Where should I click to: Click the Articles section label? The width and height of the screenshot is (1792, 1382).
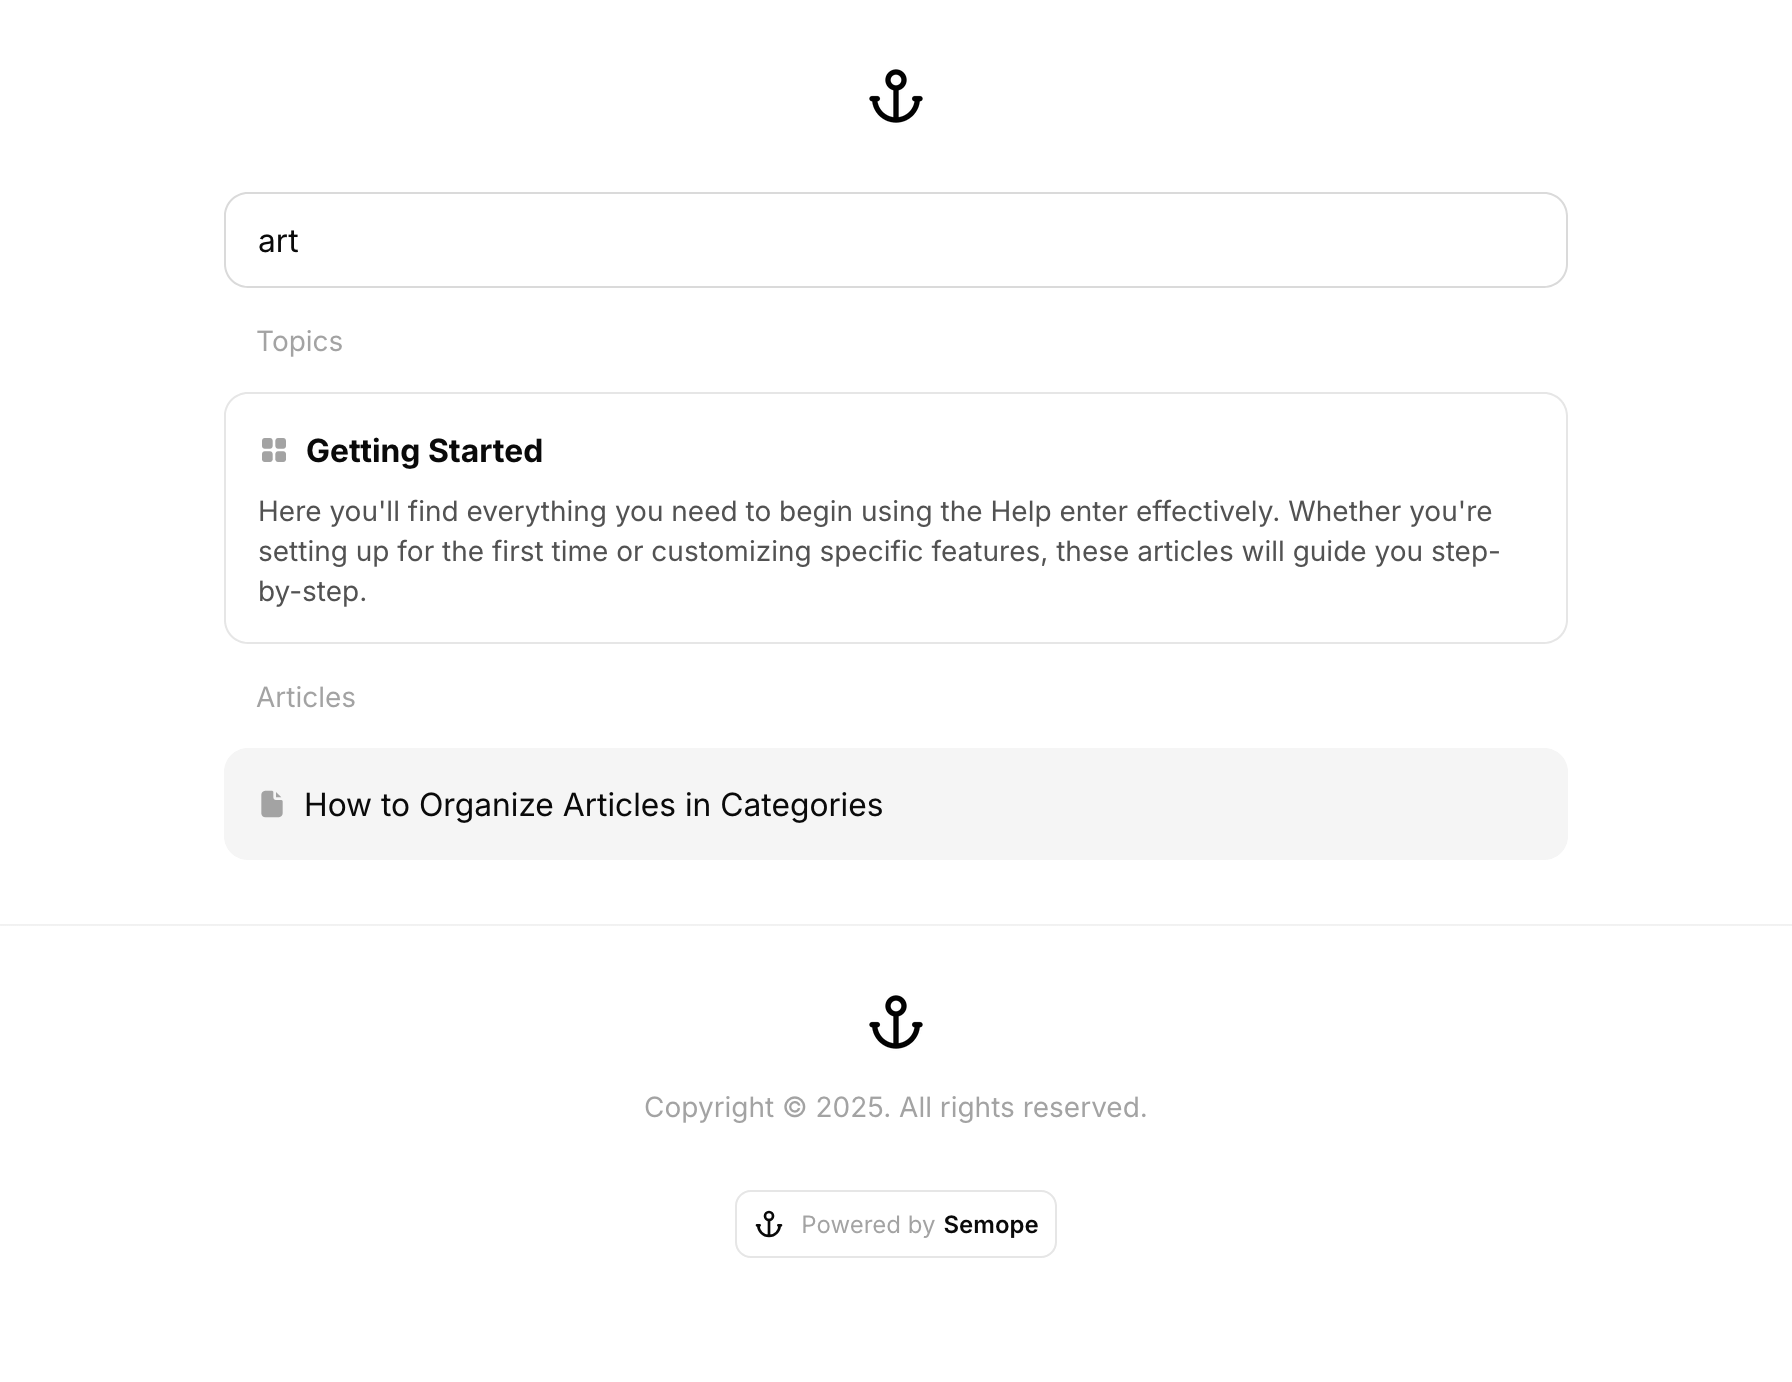(305, 697)
